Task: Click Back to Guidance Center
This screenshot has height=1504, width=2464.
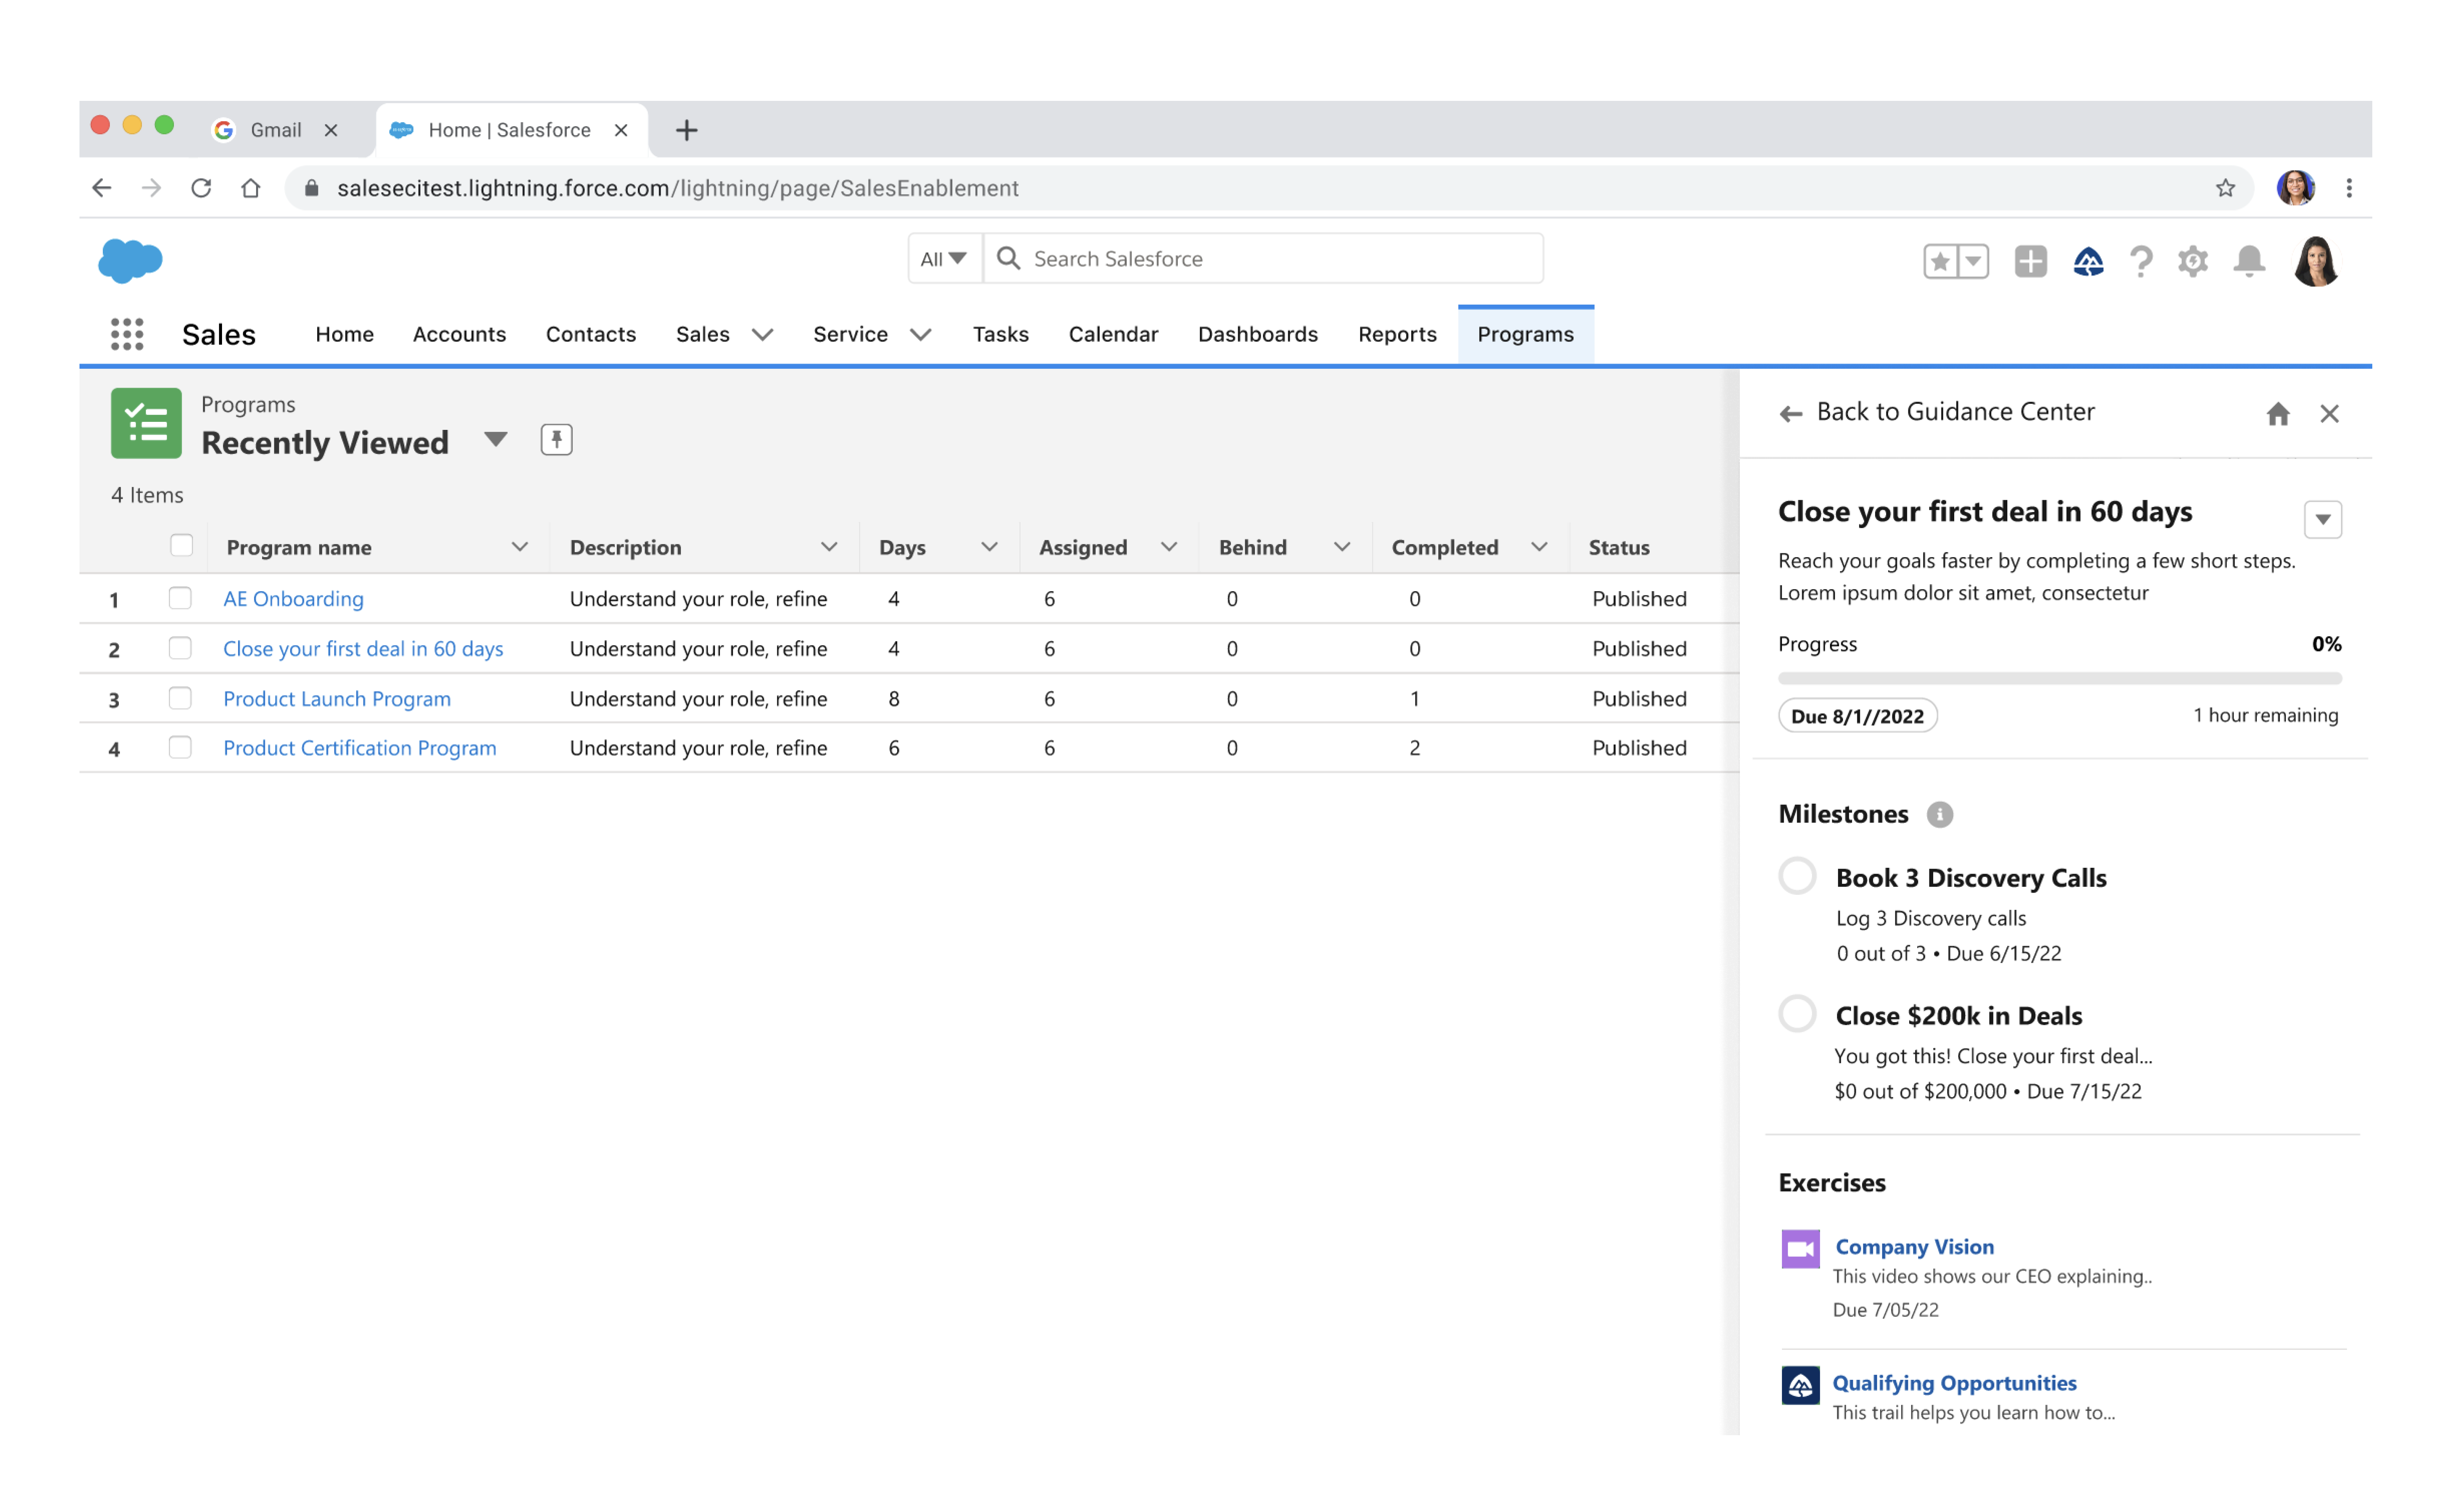Action: [1955, 411]
